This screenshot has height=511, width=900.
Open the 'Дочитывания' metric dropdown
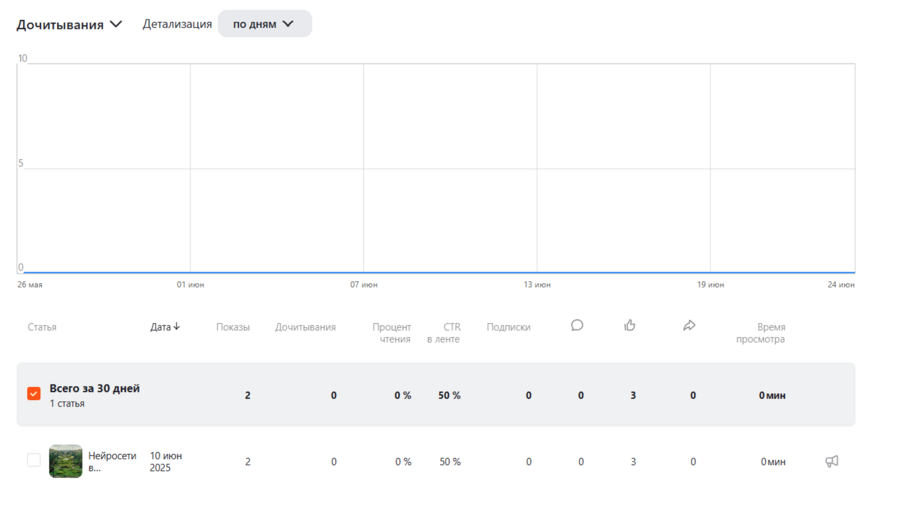tap(69, 24)
